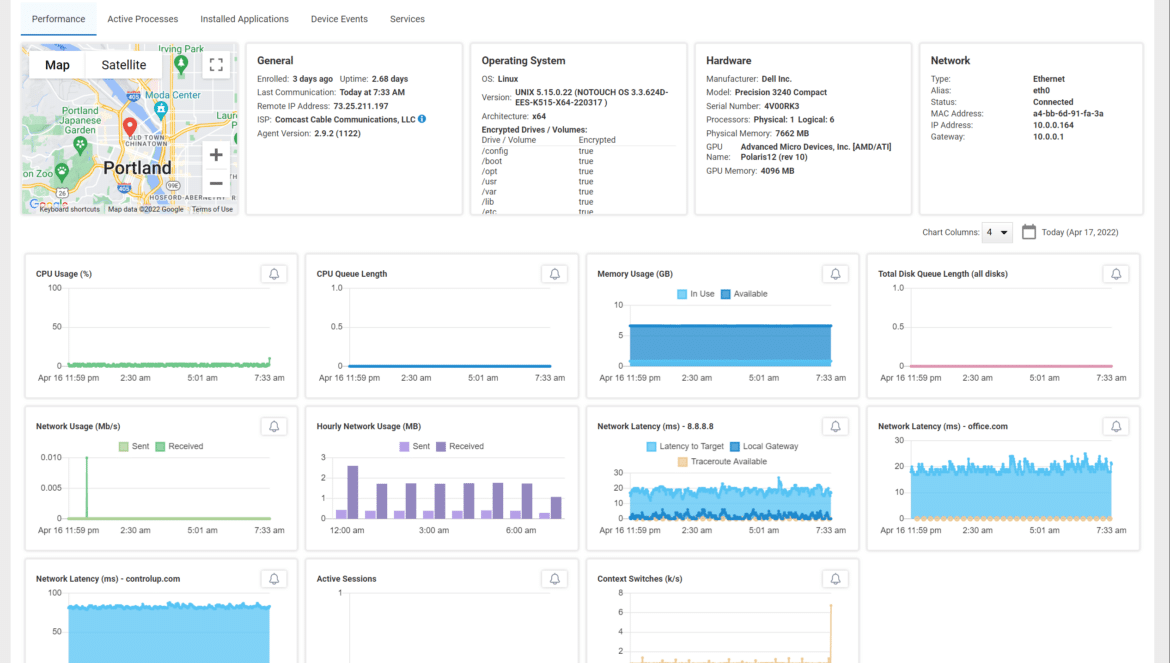Click the Gateway value 10.0.0.1
This screenshot has height=663, width=1170.
[x=1048, y=136]
